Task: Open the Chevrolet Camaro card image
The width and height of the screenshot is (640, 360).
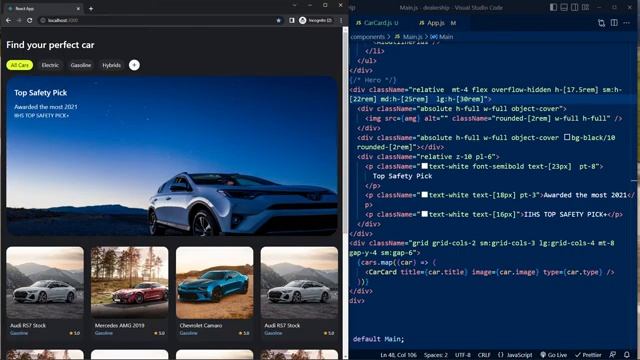Action: pos(214,282)
